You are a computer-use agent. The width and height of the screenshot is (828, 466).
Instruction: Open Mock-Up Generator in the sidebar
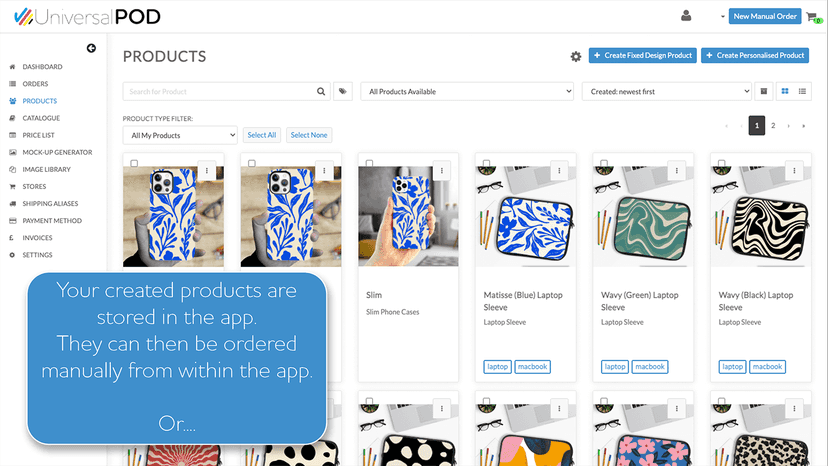[x=57, y=152]
